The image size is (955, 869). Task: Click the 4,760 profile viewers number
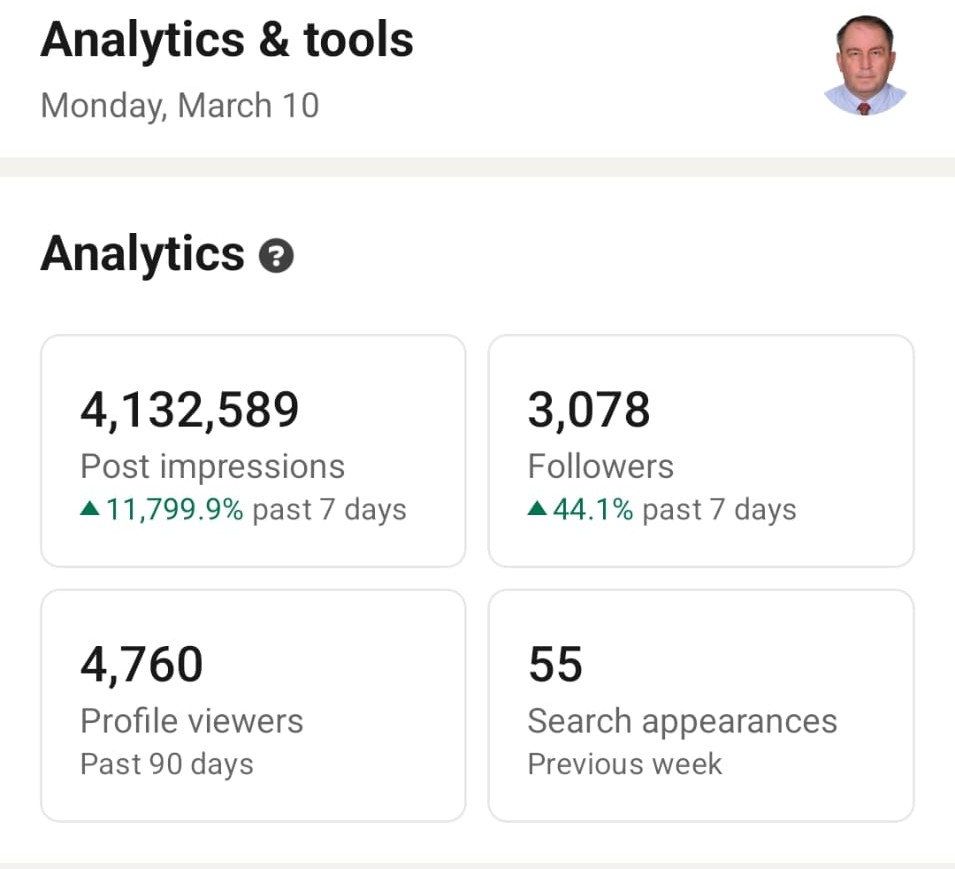coord(141,664)
